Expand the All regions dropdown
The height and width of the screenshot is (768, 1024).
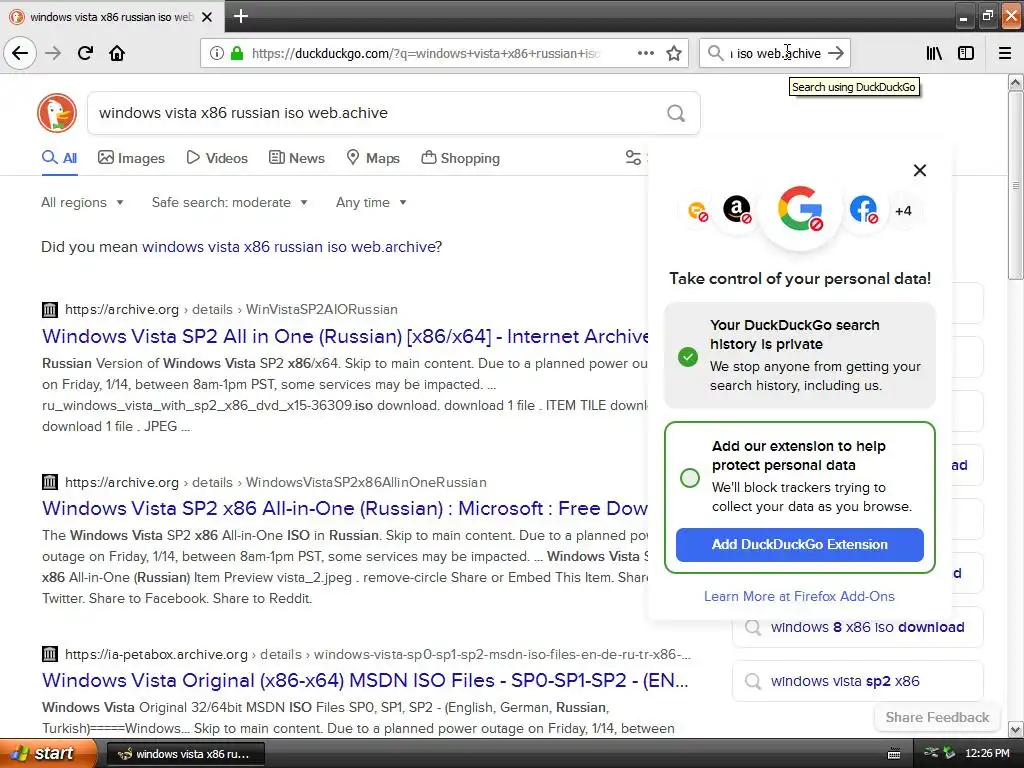click(x=82, y=202)
